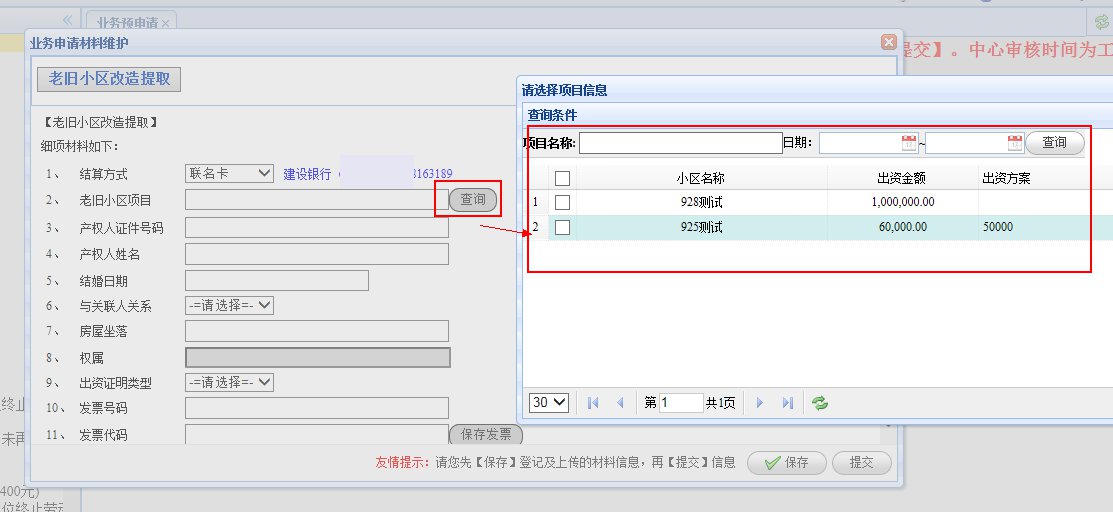
Task: Click the 保存 button
Action: 787,463
